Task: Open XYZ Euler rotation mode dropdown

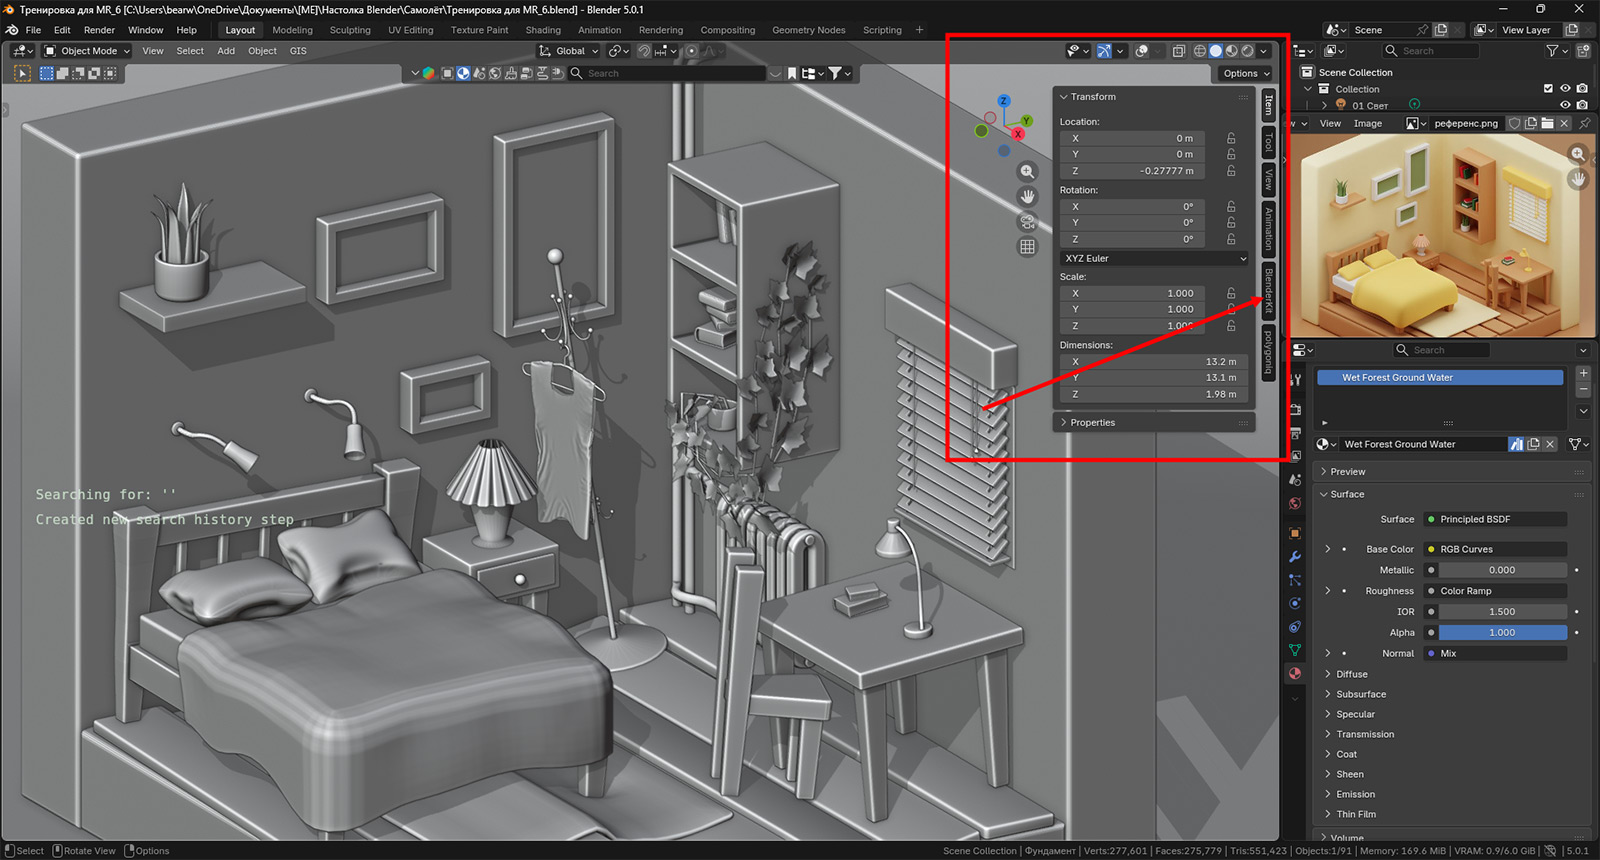Action: pos(1154,258)
